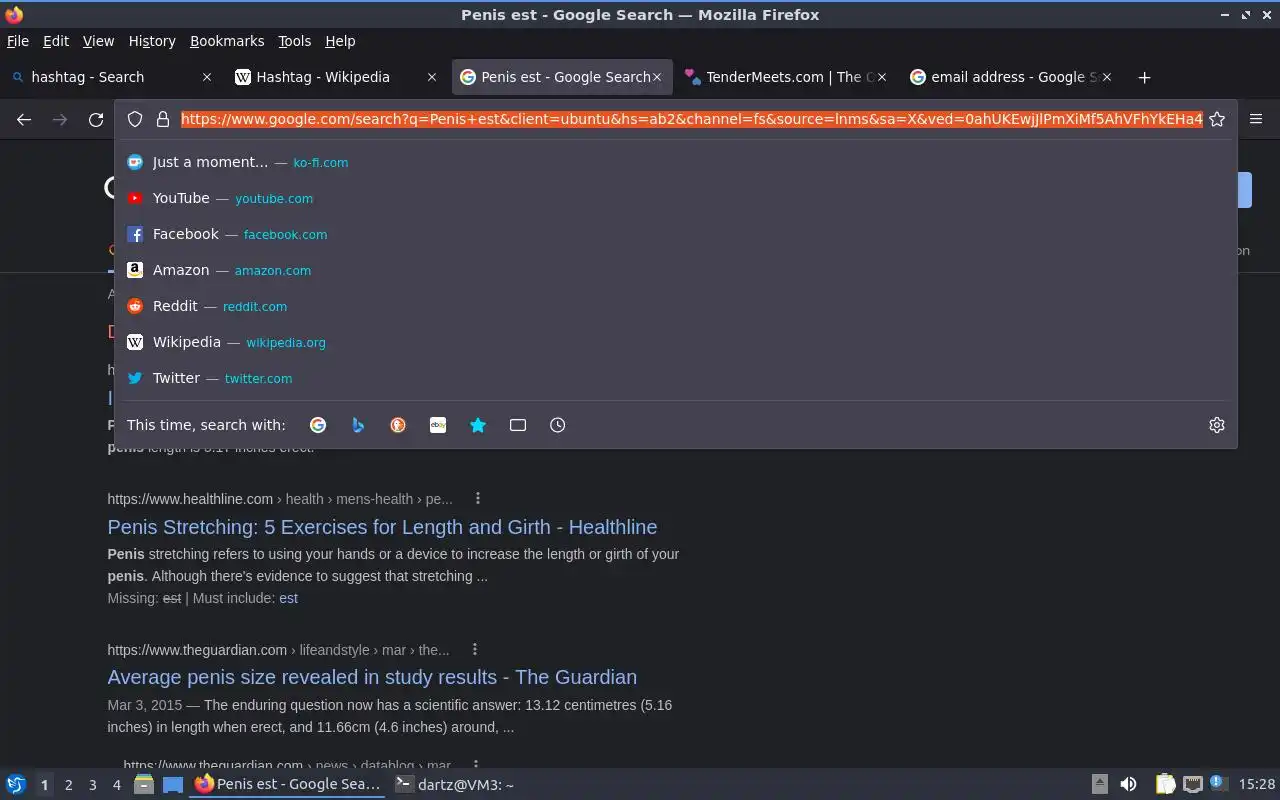Open a new tab with the plus button
This screenshot has width=1280, height=800.
pyautogui.click(x=1144, y=77)
